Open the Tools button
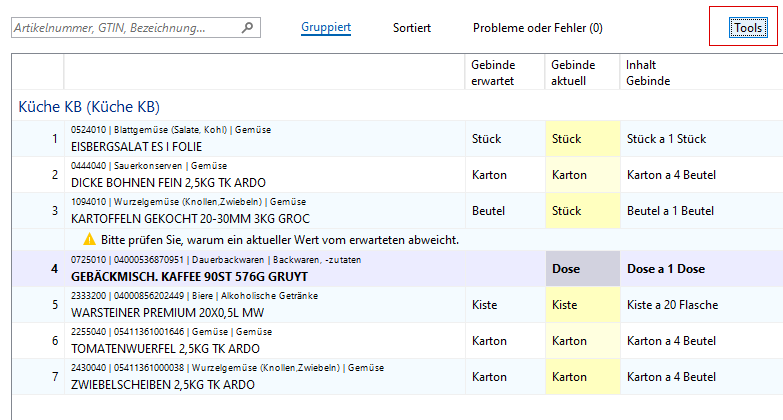Image resolution: width=783 pixels, height=420 pixels. 748,28
